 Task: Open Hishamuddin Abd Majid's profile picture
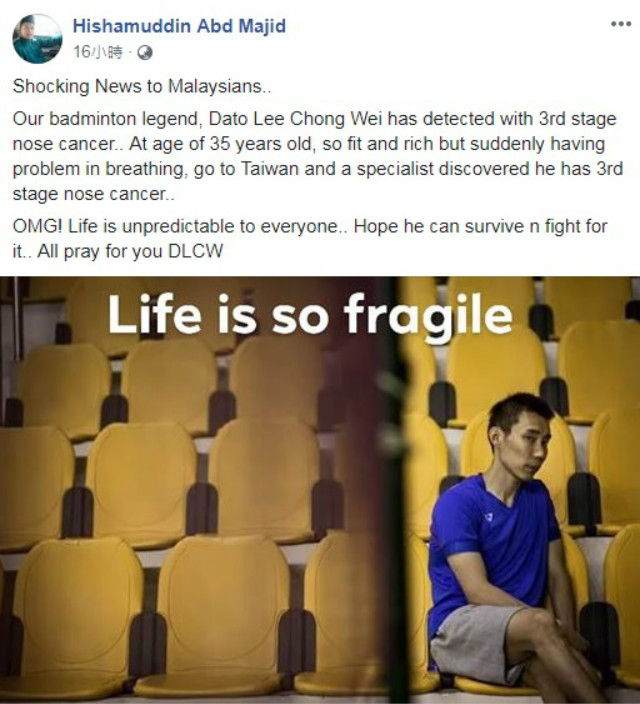tap(37, 39)
